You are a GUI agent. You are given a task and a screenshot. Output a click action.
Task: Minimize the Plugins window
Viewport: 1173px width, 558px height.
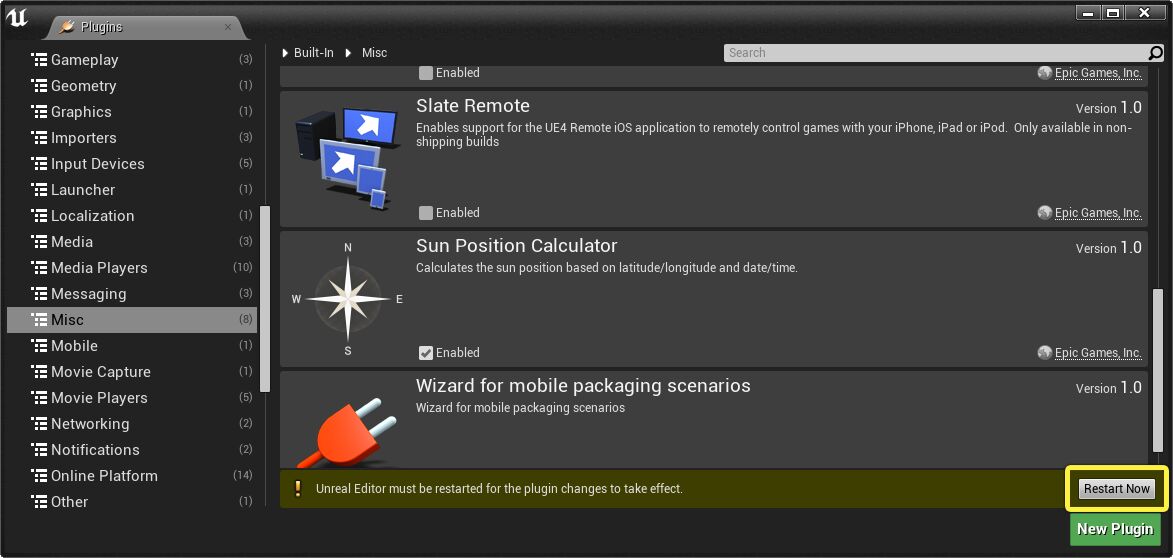1088,13
